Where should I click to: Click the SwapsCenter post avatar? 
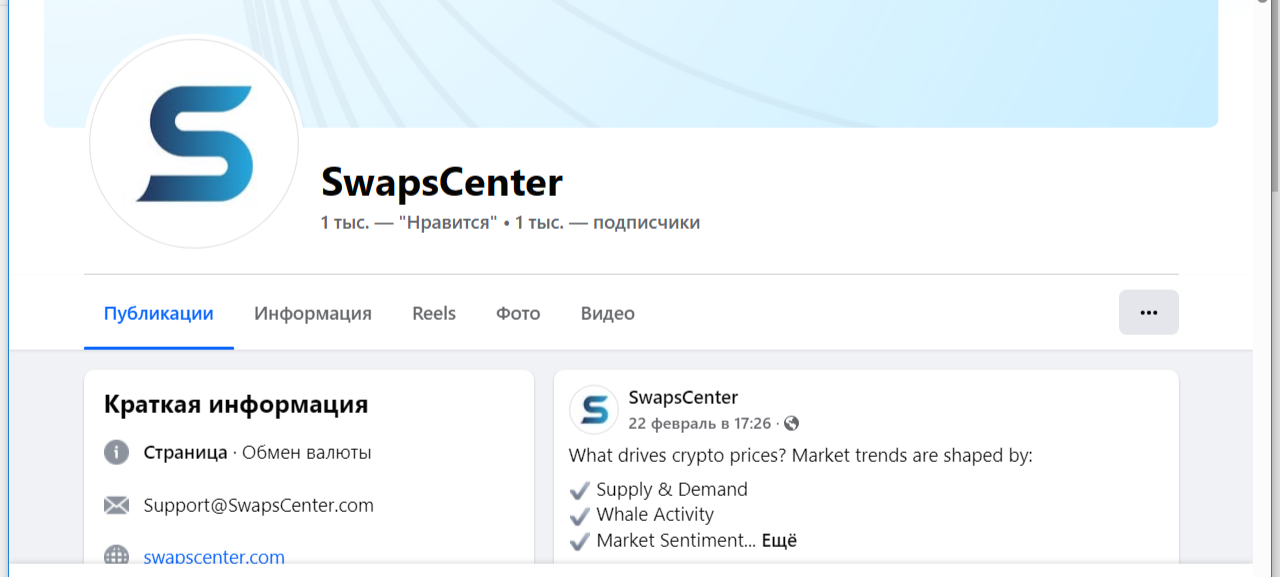pyautogui.click(x=594, y=410)
